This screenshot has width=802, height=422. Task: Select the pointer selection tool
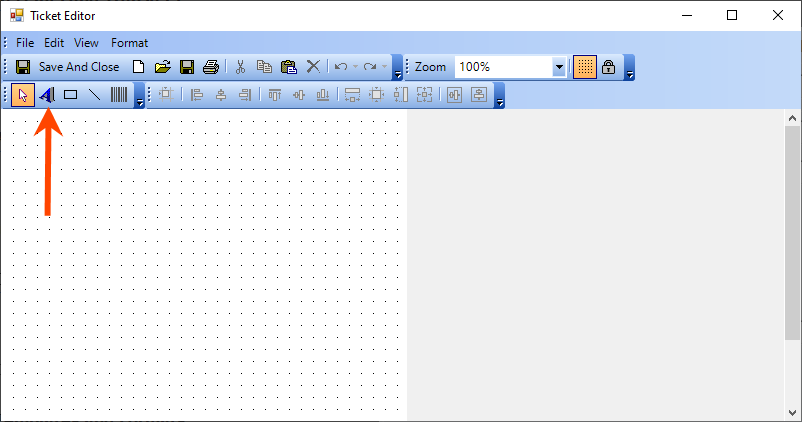click(23, 95)
